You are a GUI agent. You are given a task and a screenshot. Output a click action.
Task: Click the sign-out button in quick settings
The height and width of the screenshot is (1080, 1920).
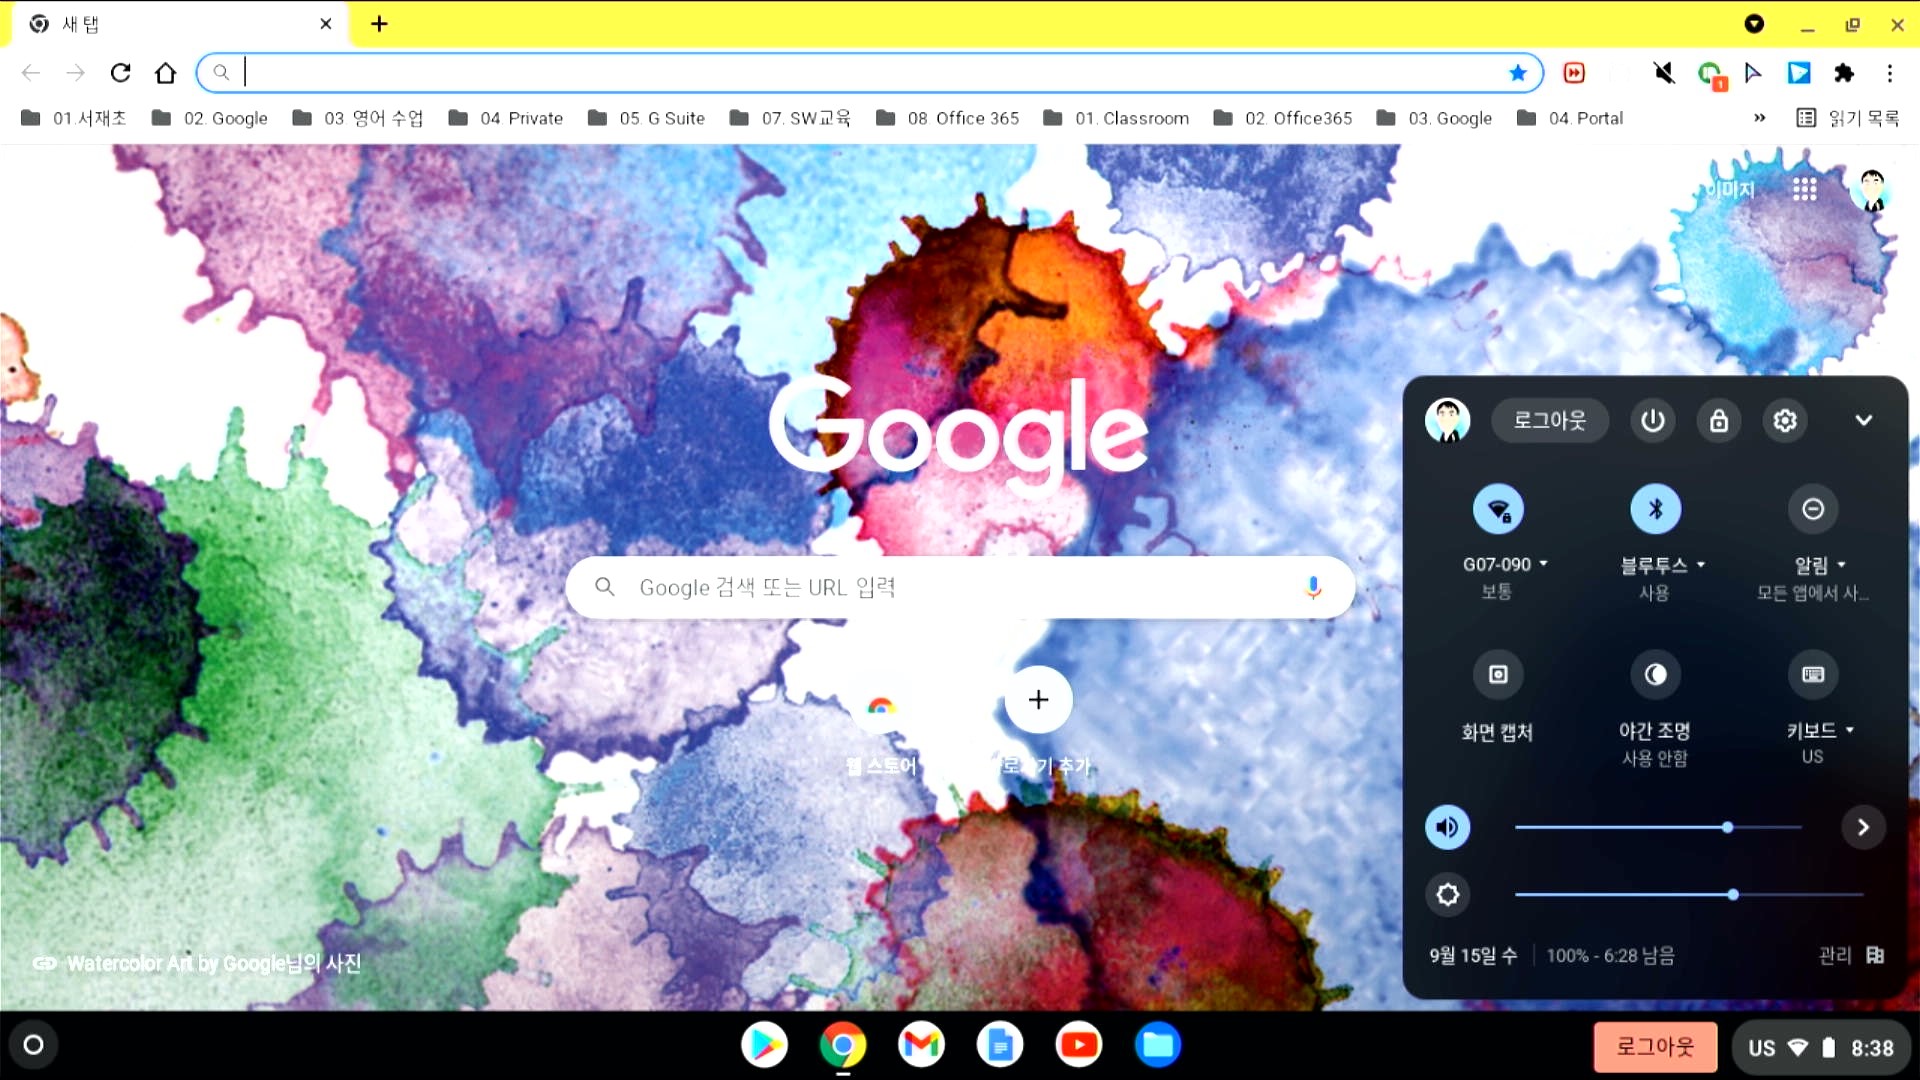(1549, 420)
